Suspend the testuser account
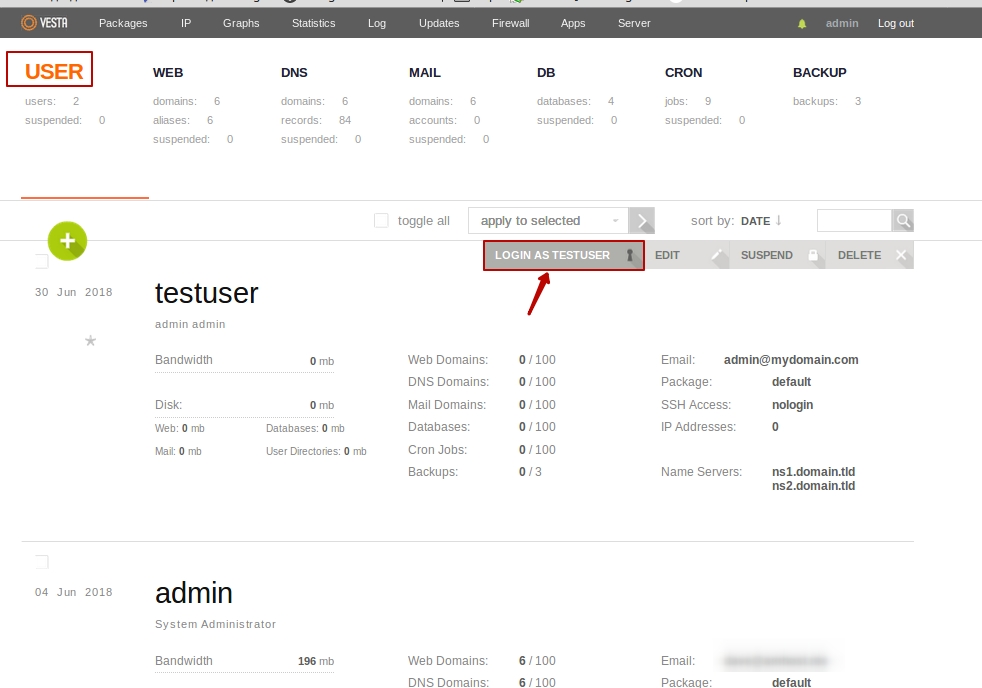This screenshot has height=688, width=982. [x=777, y=255]
